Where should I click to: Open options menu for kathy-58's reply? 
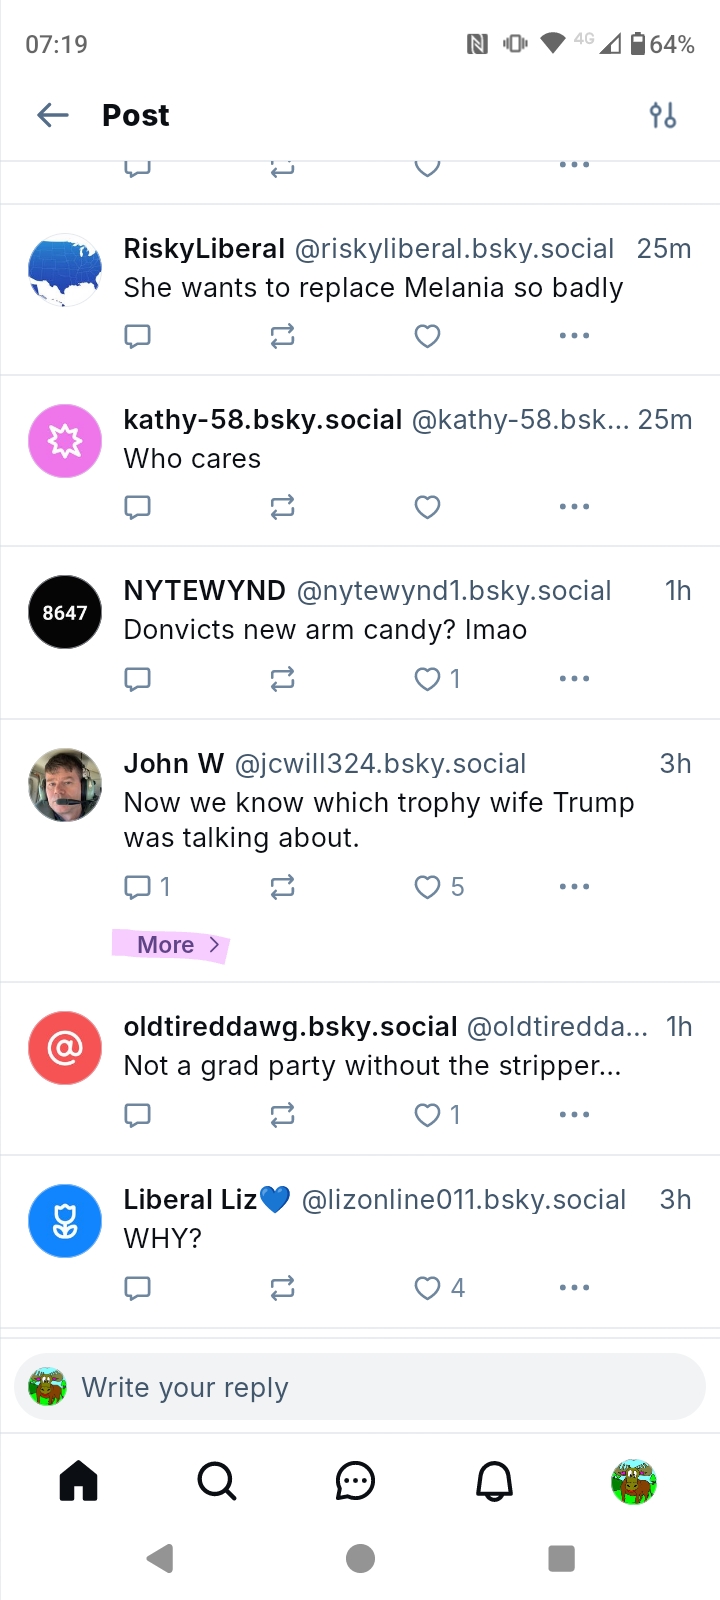pyautogui.click(x=574, y=507)
